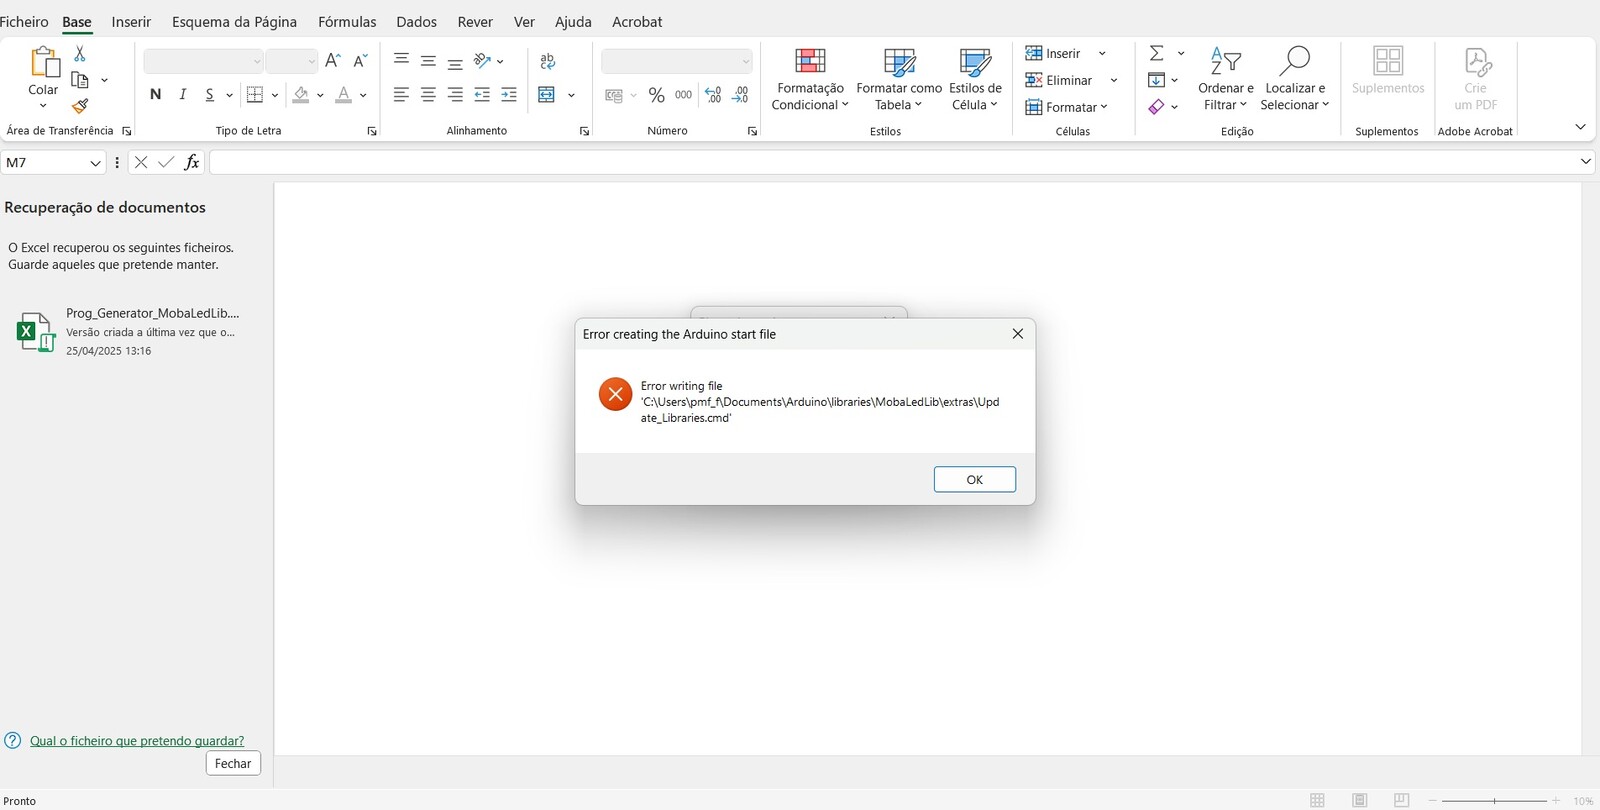Click the AutoSum sigma icon
This screenshot has width=1600, height=810.
(x=1156, y=53)
